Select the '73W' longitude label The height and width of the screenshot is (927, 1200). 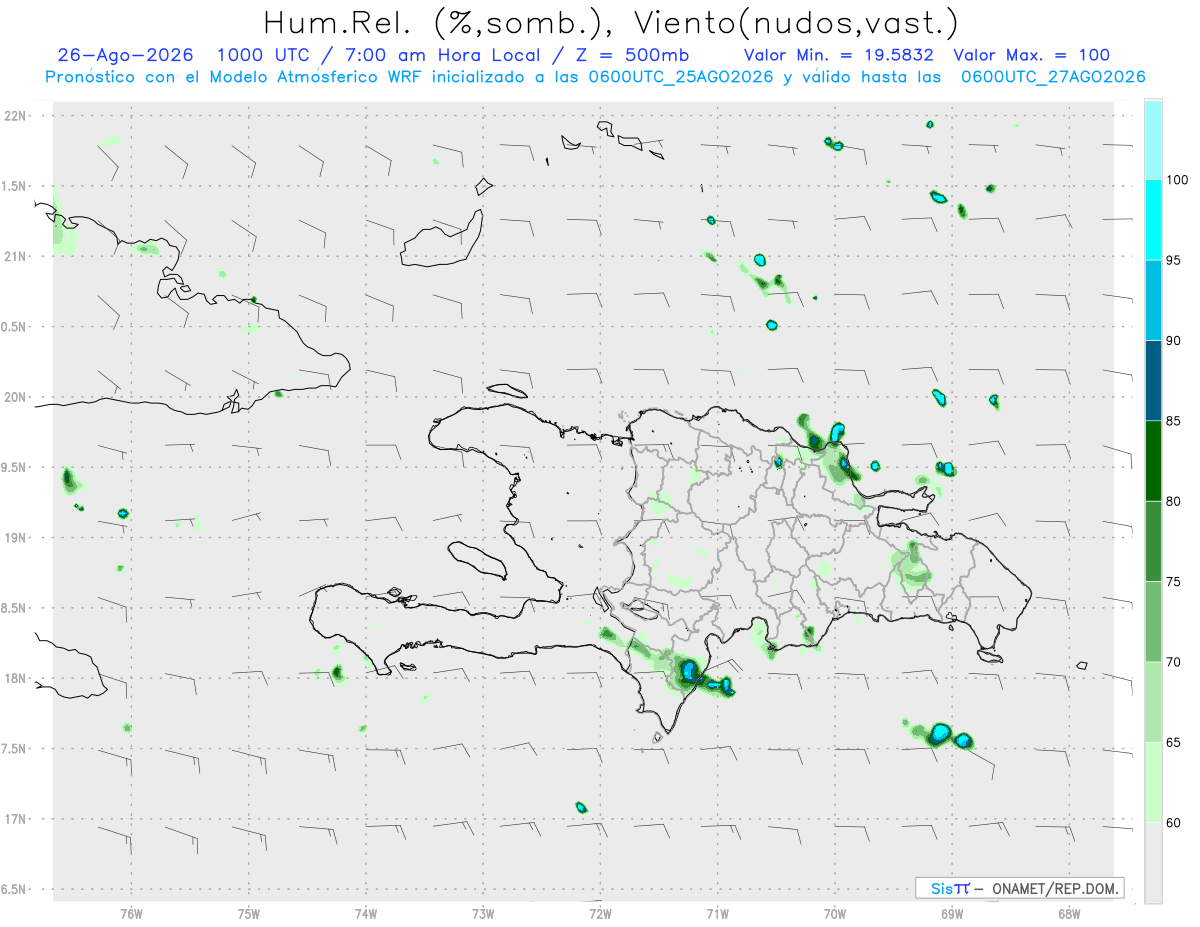[x=483, y=913]
